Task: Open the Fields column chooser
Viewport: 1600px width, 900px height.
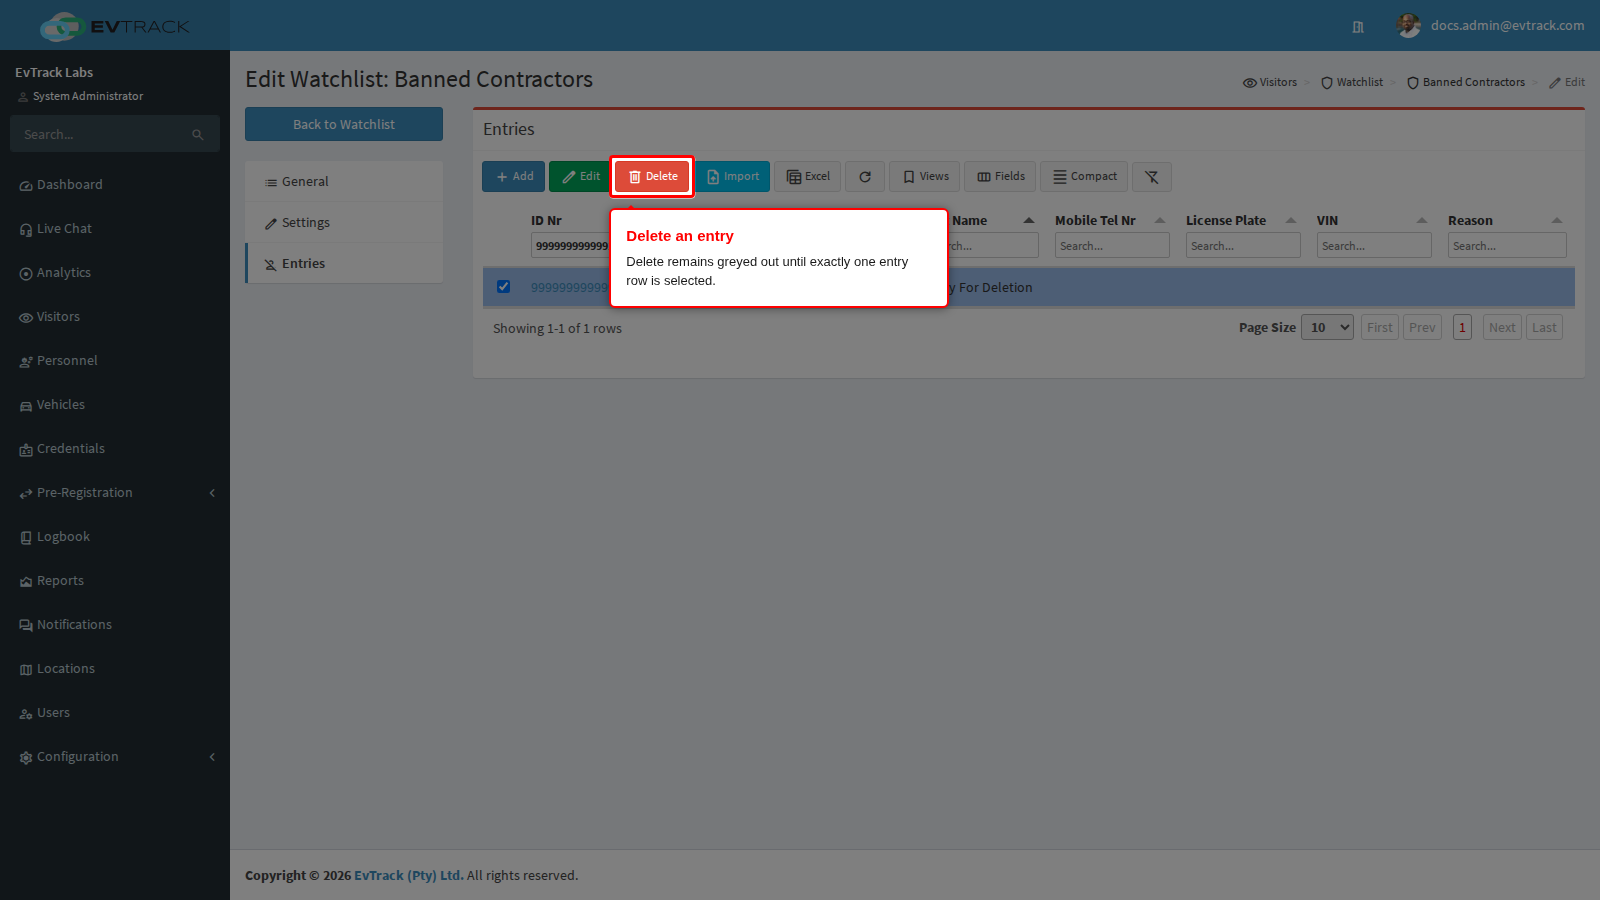Action: tap(1000, 177)
